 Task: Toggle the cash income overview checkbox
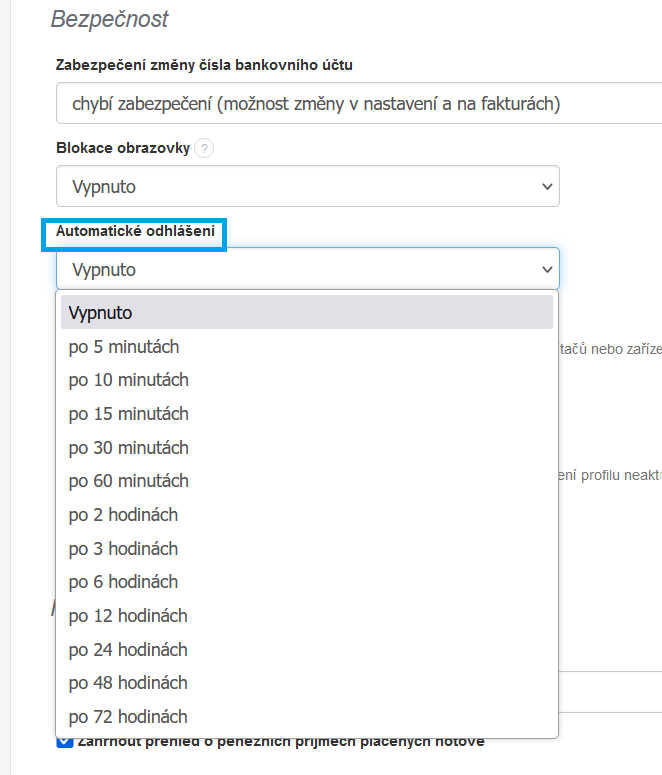coord(65,742)
